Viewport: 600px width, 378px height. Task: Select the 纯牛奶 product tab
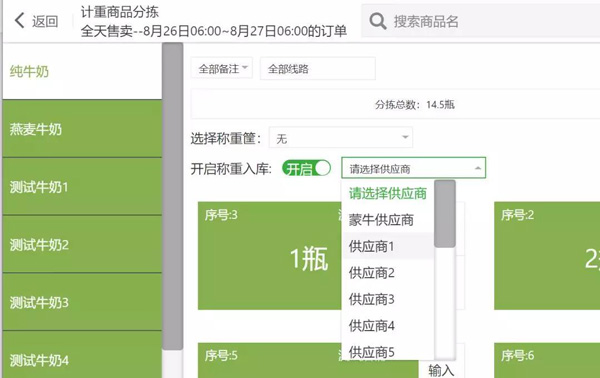(82, 71)
